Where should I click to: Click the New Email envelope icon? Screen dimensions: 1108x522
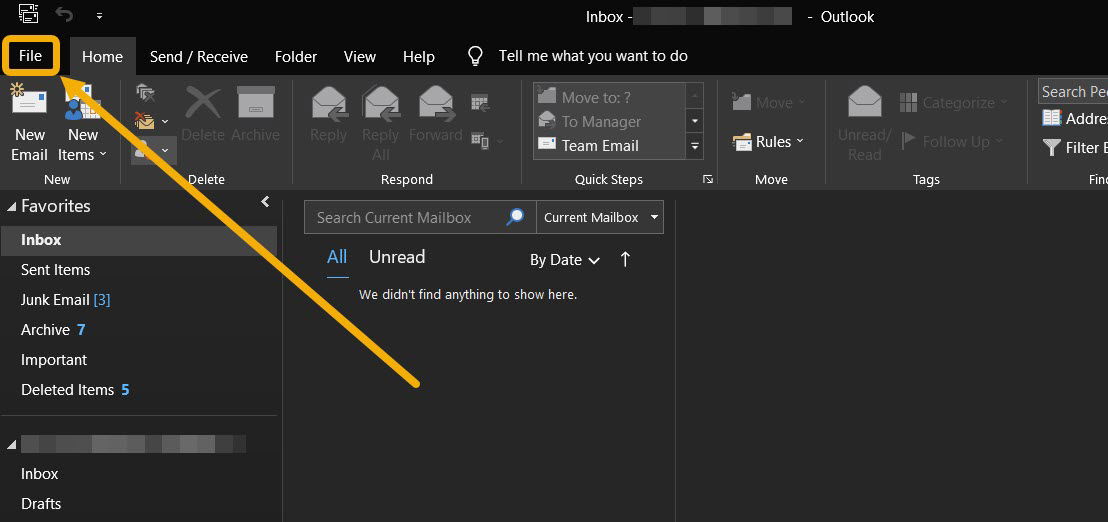(x=29, y=104)
